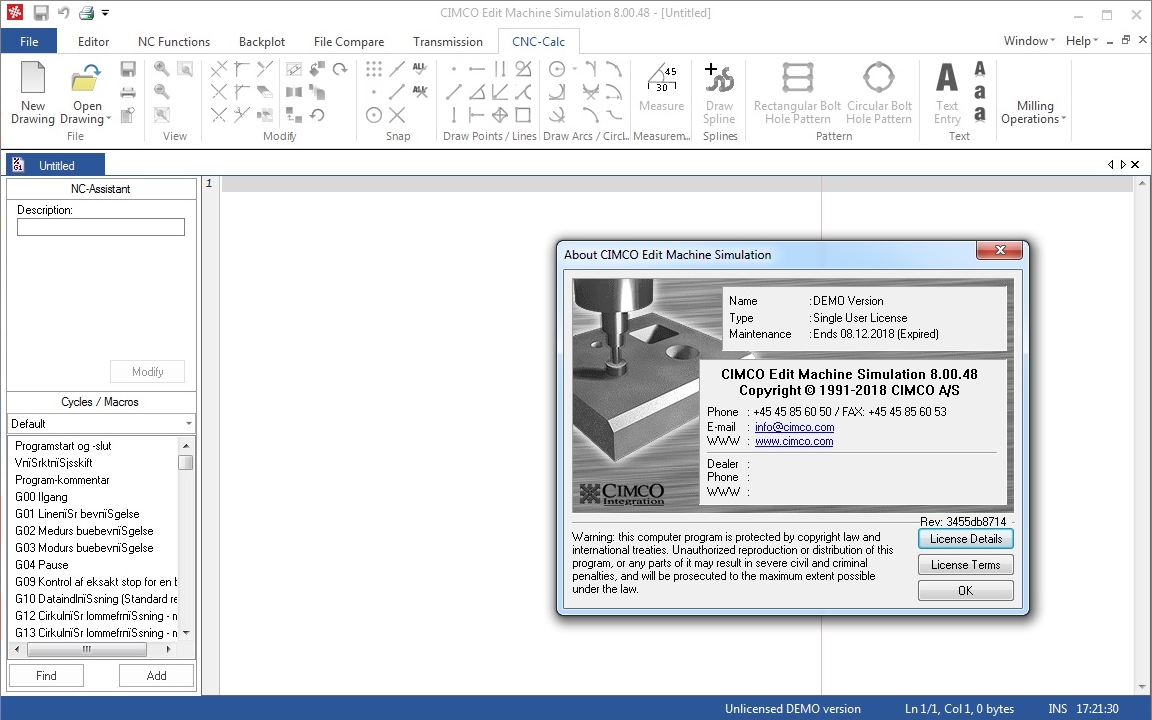1152x720 pixels.
Task: Click the mirror icon in the Modify group
Action: click(x=294, y=92)
